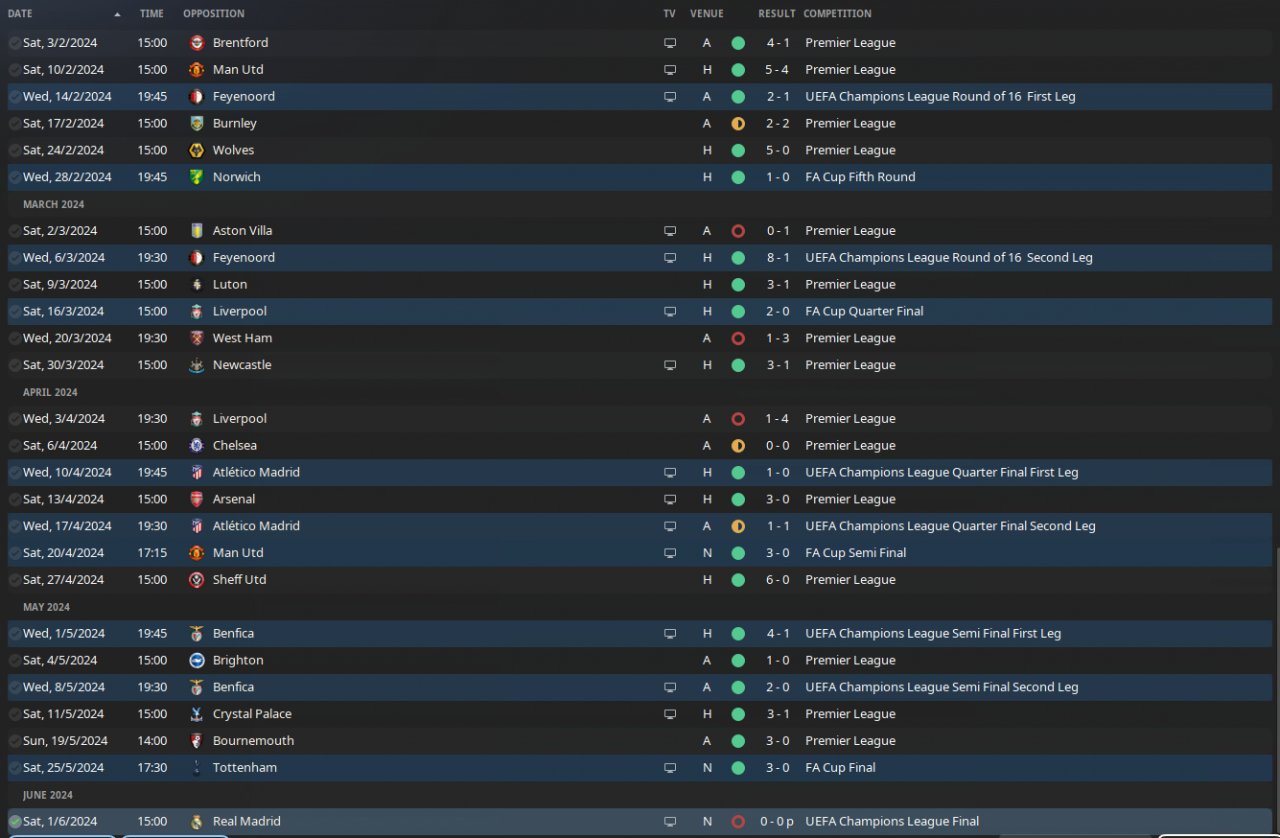Screen dimensions: 1280x838
Task: Toggle the check circle beside Sat, 3/2/2024
Action: (x=15, y=43)
